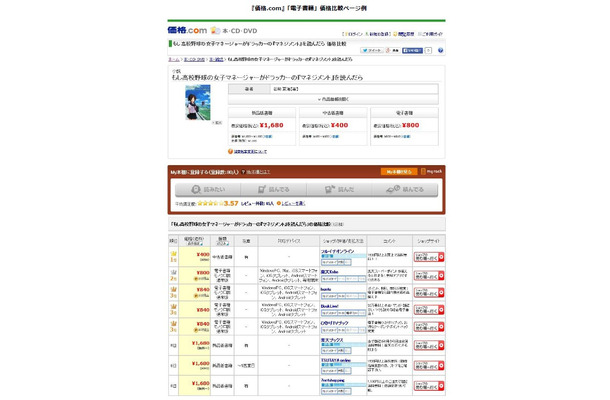Click the book cover thumbnail

(x=198, y=103)
